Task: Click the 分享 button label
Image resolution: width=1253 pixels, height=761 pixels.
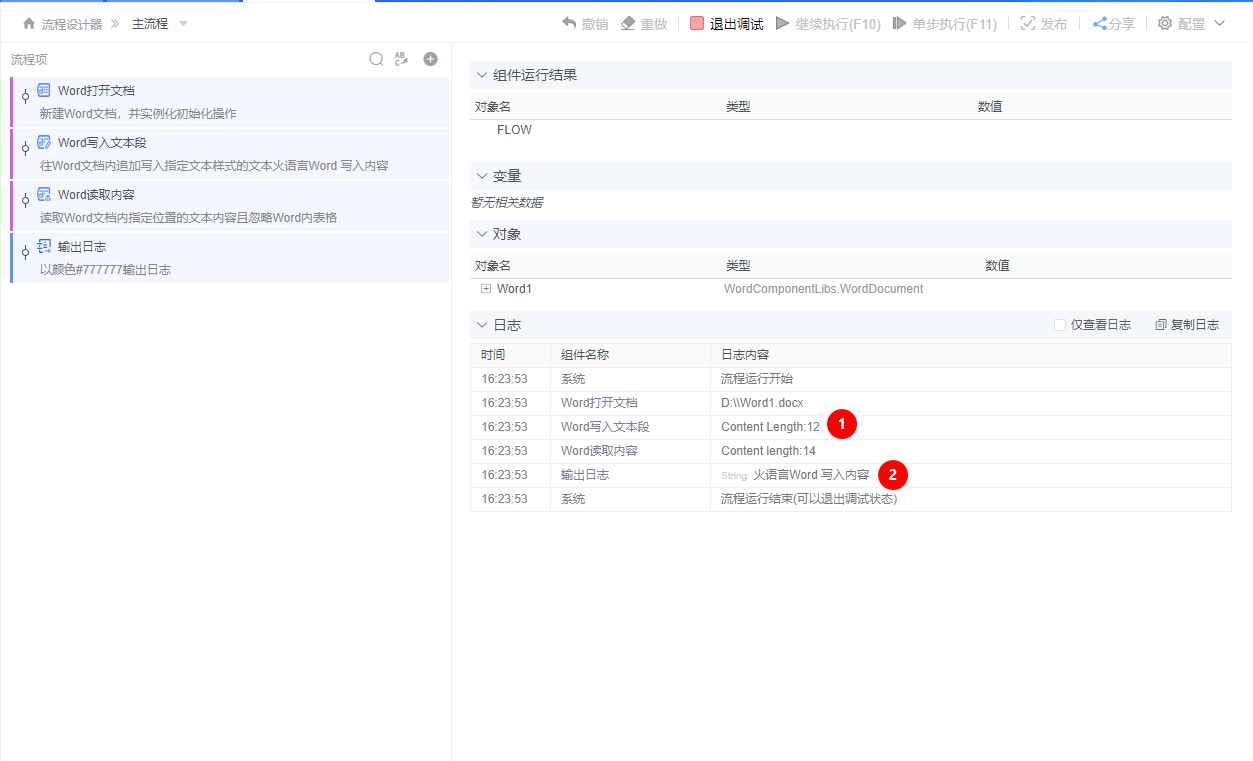Action: 1122,24
